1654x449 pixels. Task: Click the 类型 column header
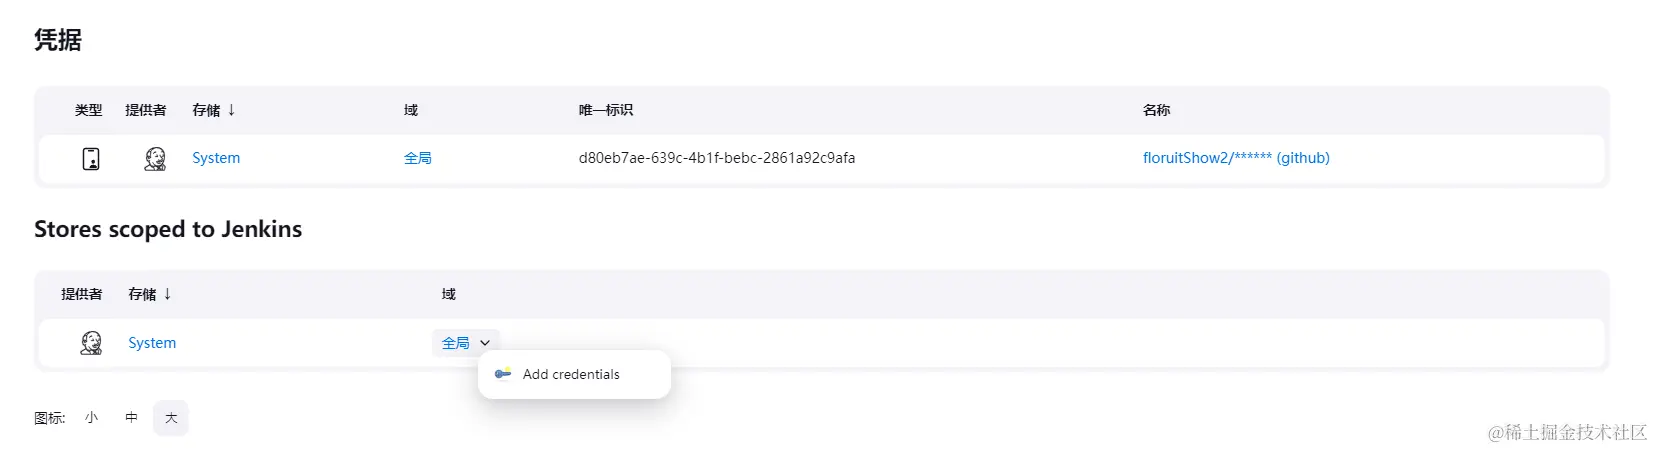[88, 110]
